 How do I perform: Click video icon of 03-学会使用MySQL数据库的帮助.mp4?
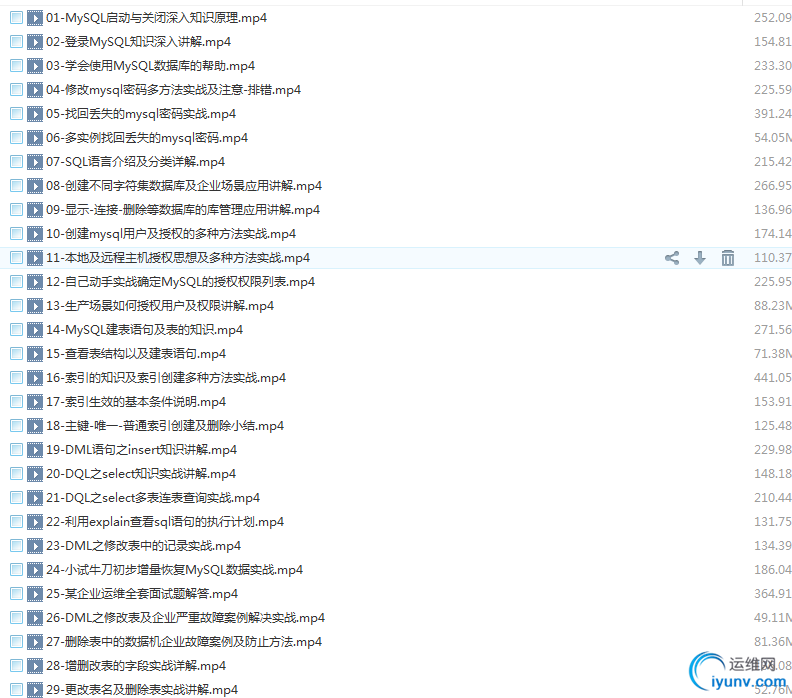click(x=35, y=66)
